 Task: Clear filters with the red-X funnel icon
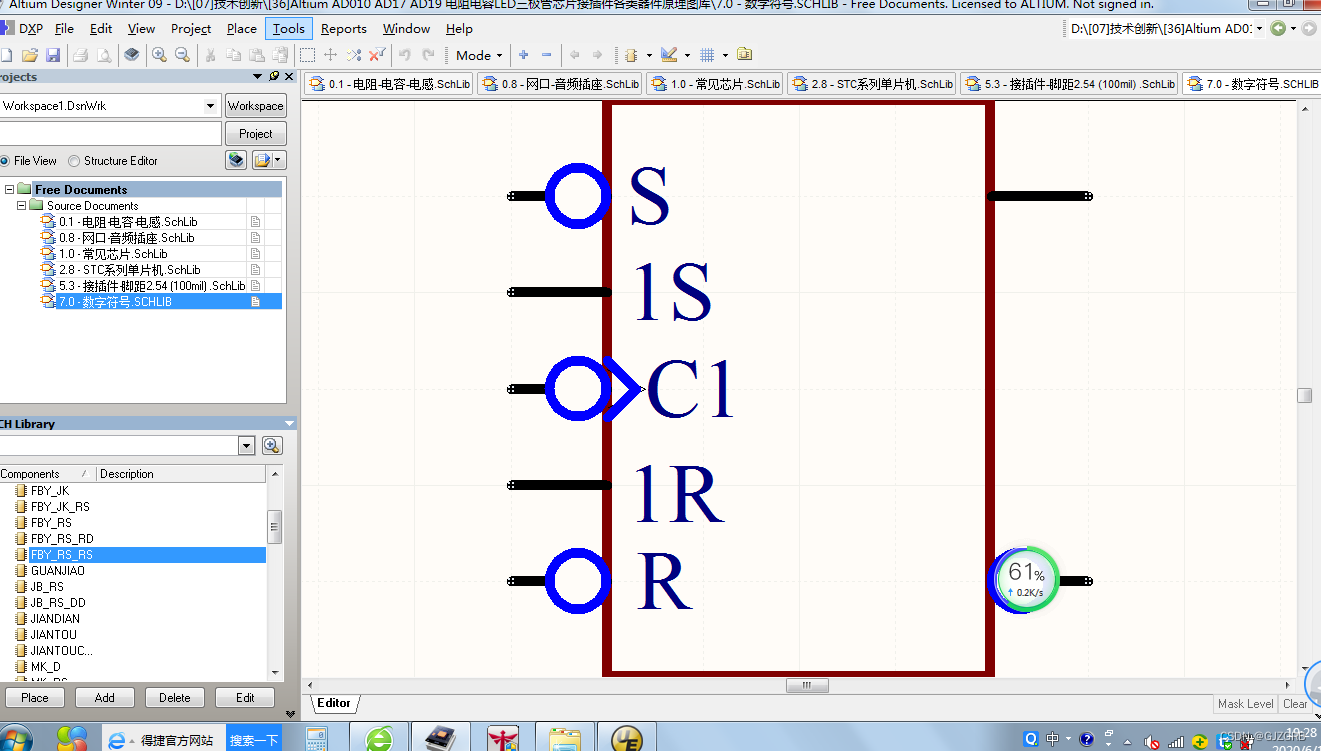(377, 55)
